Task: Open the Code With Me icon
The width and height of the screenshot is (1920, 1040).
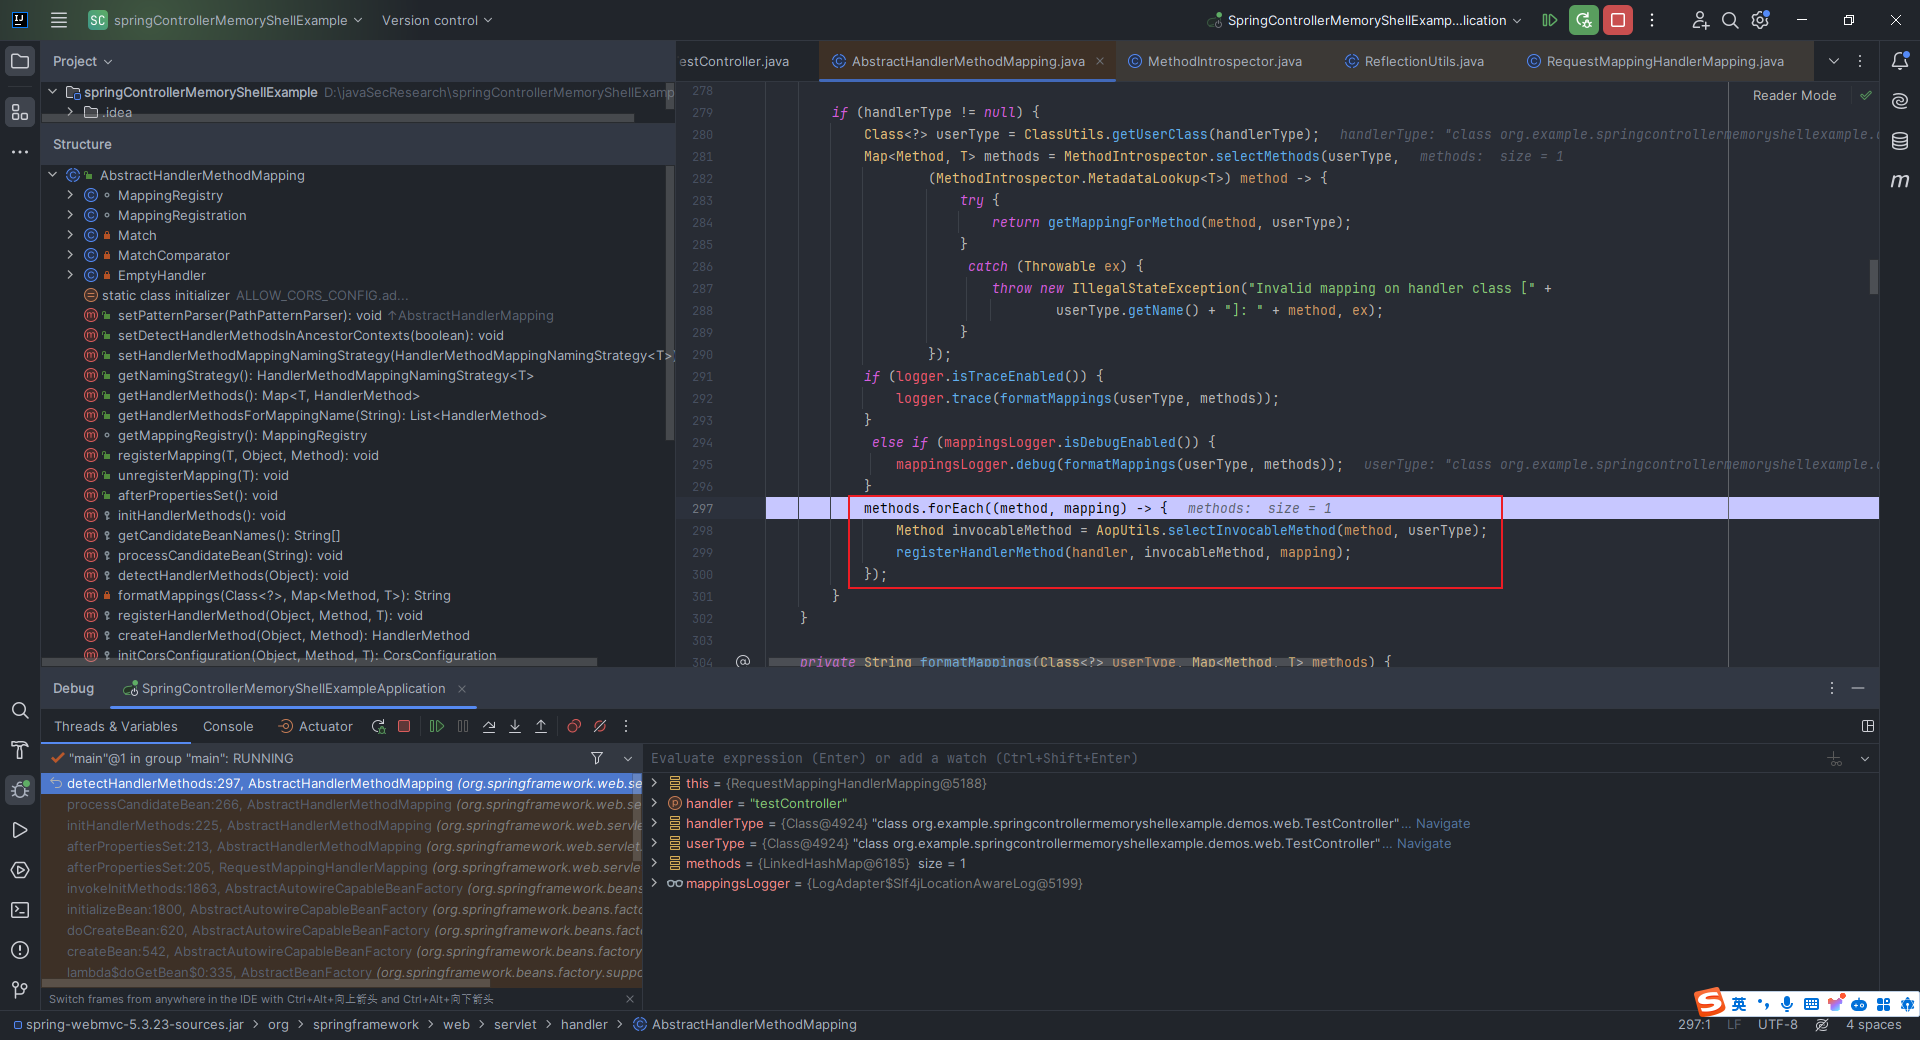Action: [x=1700, y=20]
